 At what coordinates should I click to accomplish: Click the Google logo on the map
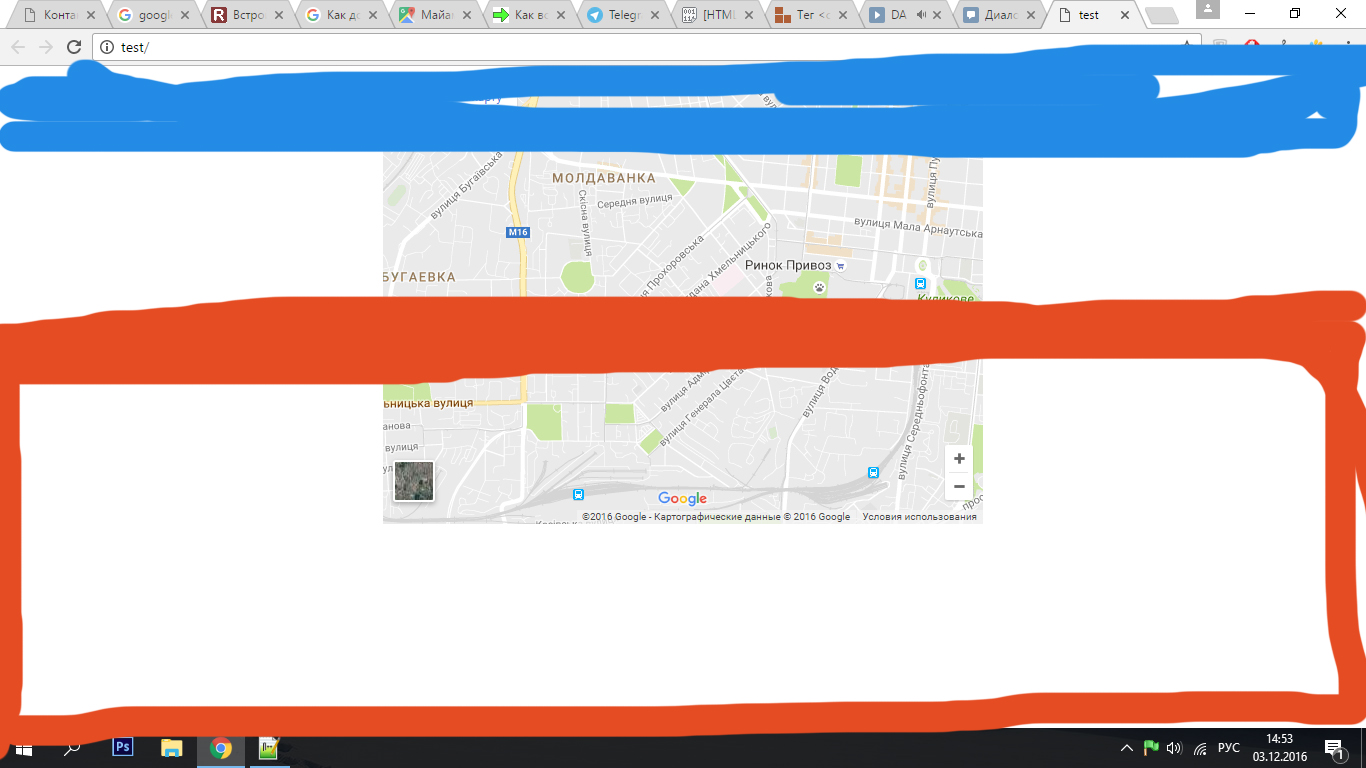coord(683,498)
